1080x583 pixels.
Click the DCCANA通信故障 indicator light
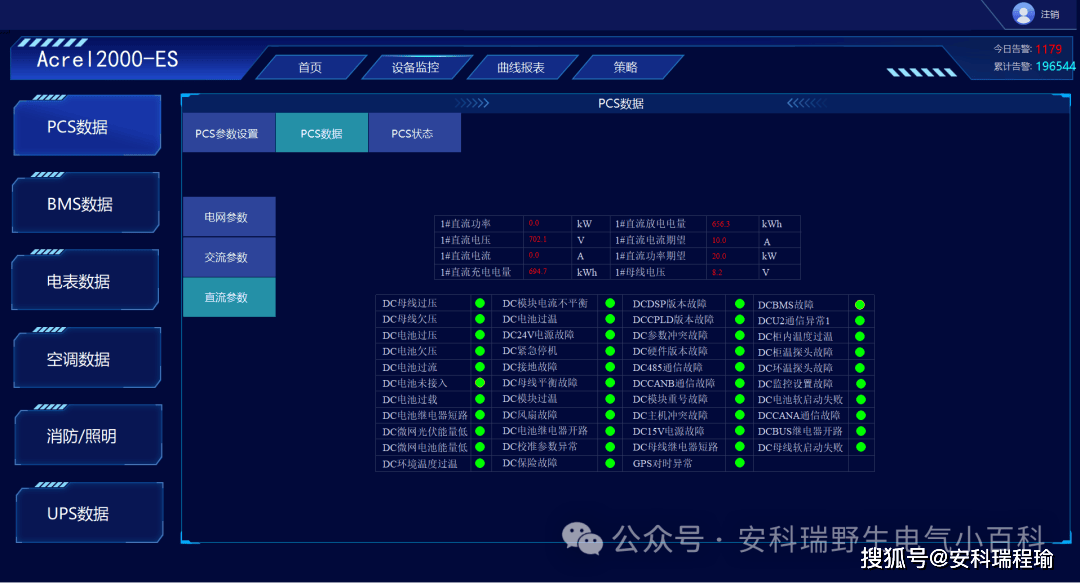860,416
